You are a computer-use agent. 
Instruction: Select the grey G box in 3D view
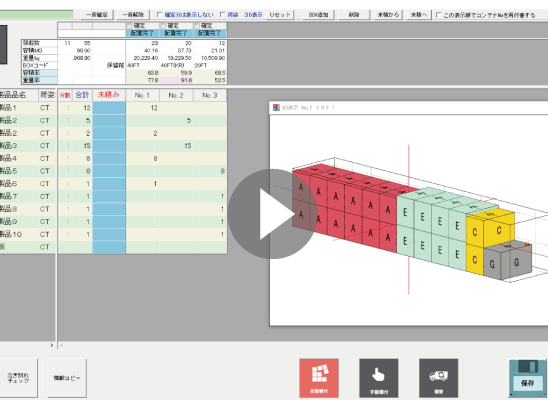517,262
